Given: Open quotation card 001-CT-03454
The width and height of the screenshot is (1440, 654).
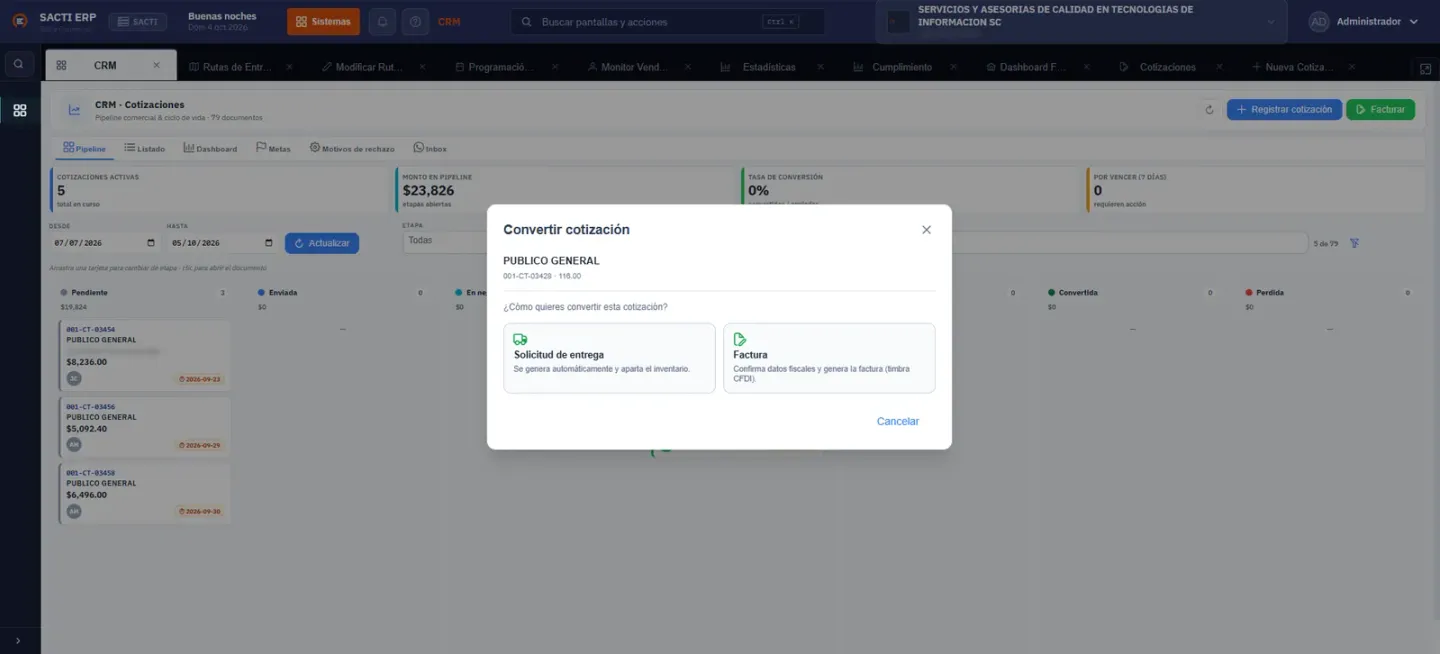Looking at the screenshot, I should pos(145,355).
